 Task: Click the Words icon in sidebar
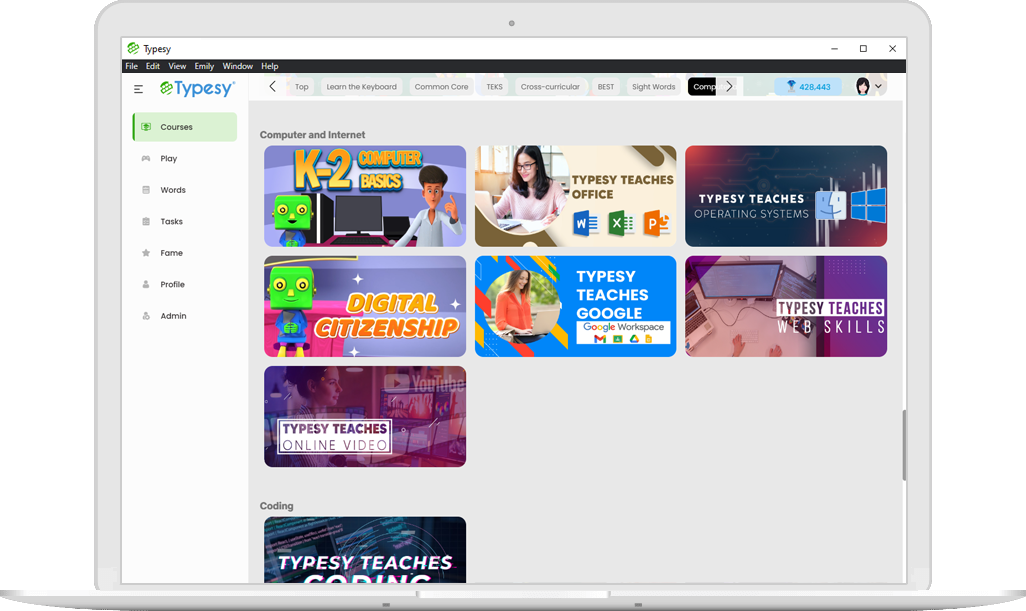(x=146, y=190)
